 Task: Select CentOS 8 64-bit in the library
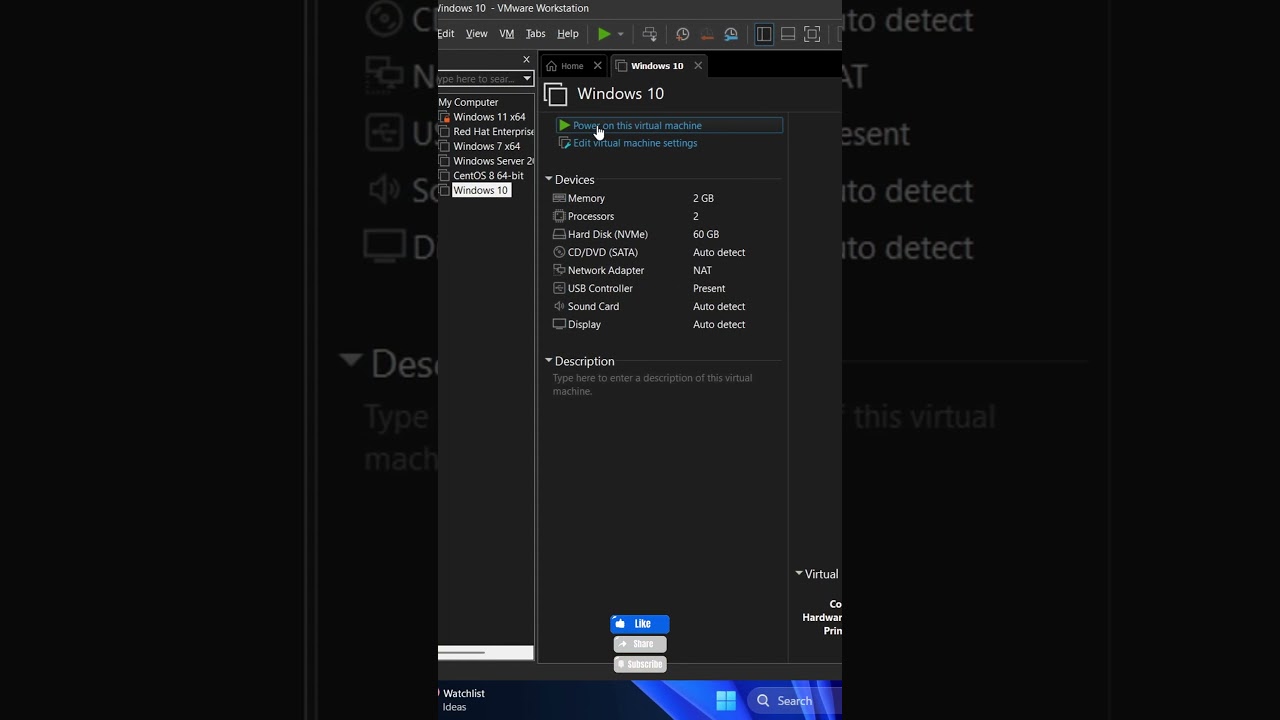pyautogui.click(x=488, y=176)
